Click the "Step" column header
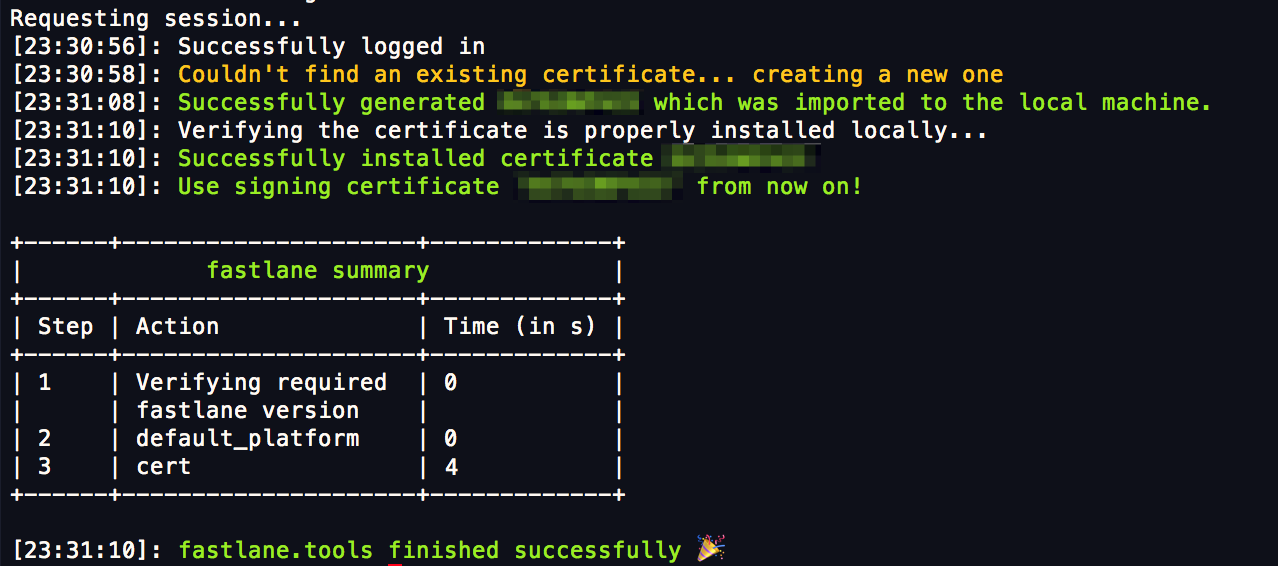This screenshot has height=566, width=1278. point(65,326)
